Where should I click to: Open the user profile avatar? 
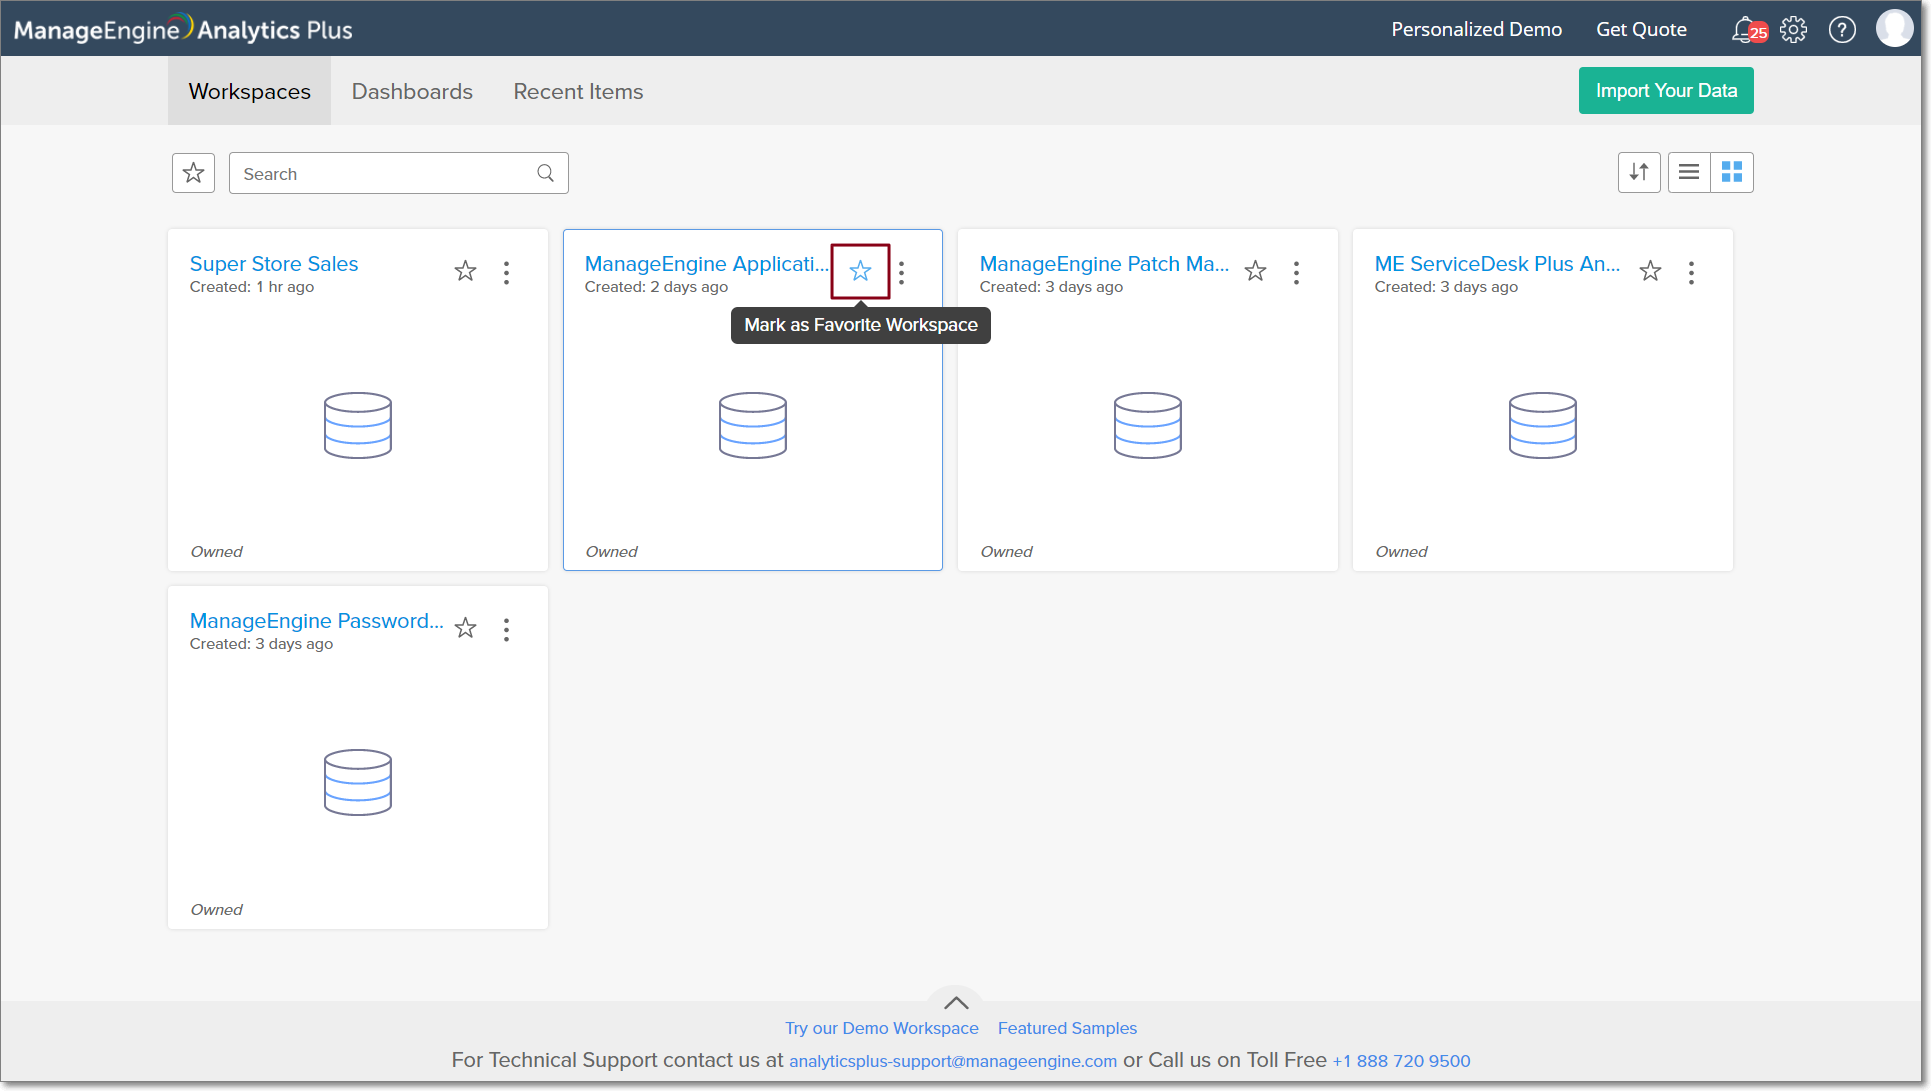coord(1894,29)
